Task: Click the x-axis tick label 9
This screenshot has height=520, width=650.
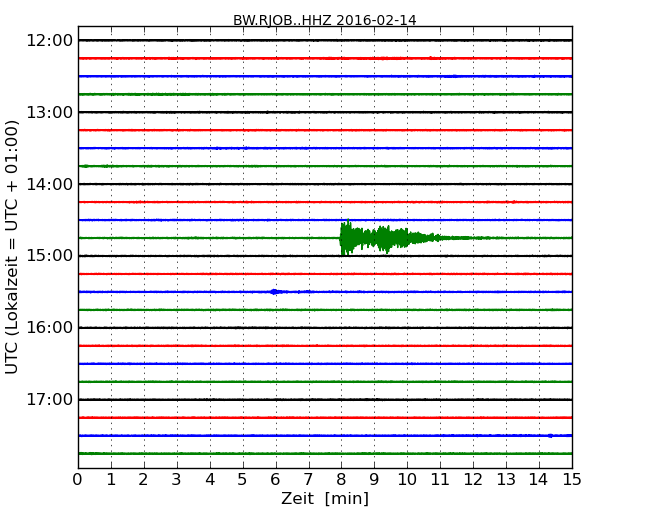Action: click(374, 480)
